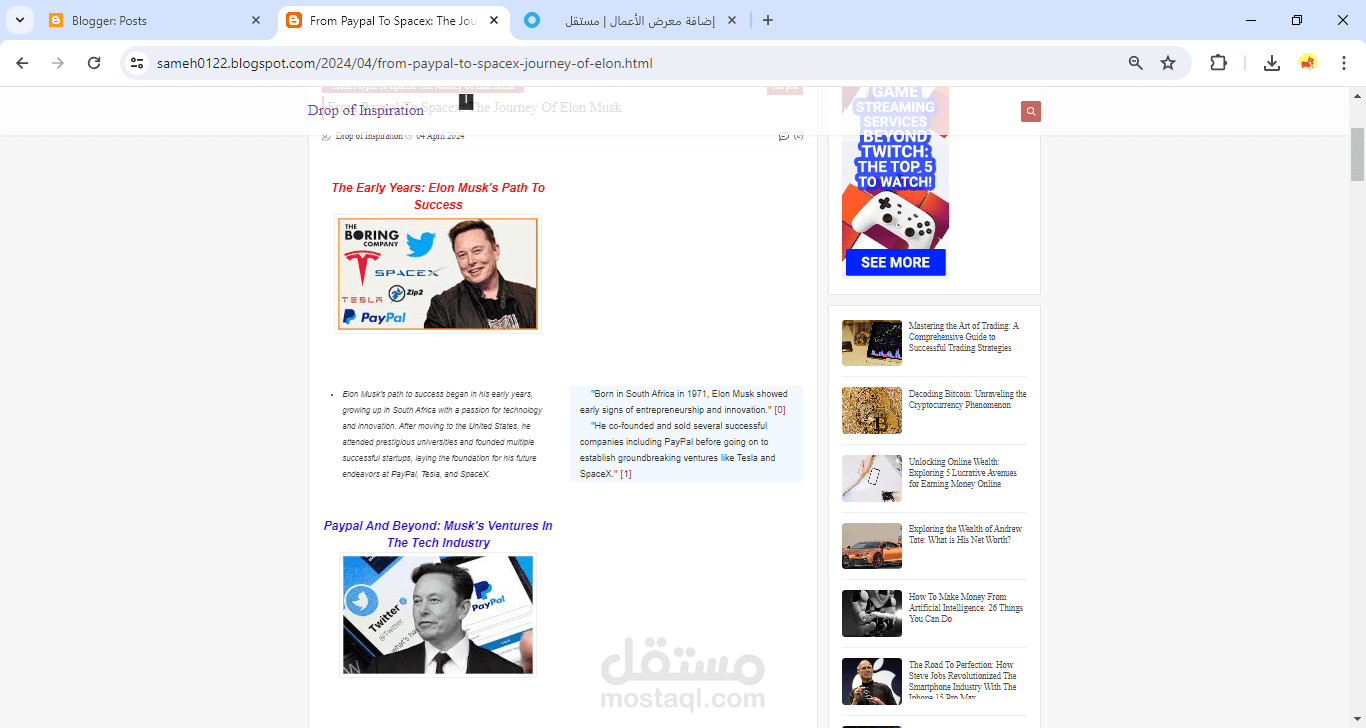Open a new tab with plus button
1366x728 pixels.
768,20
